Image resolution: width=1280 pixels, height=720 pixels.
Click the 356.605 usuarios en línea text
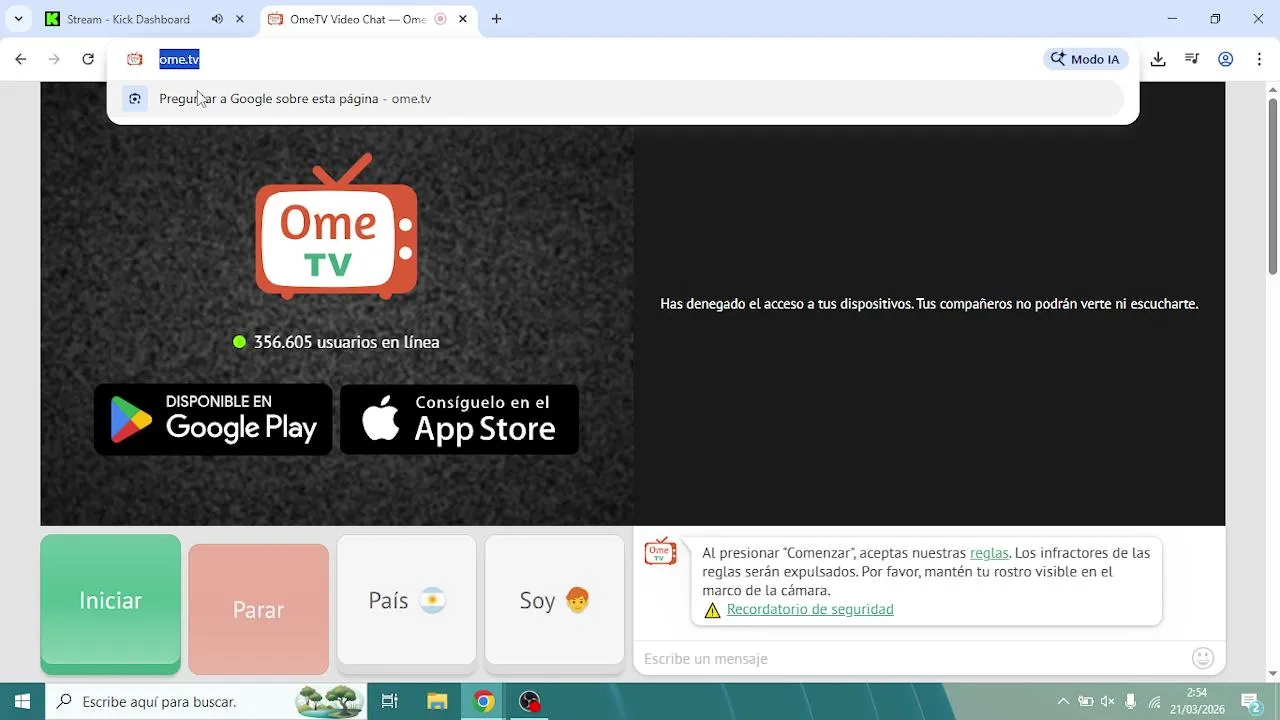click(x=346, y=342)
